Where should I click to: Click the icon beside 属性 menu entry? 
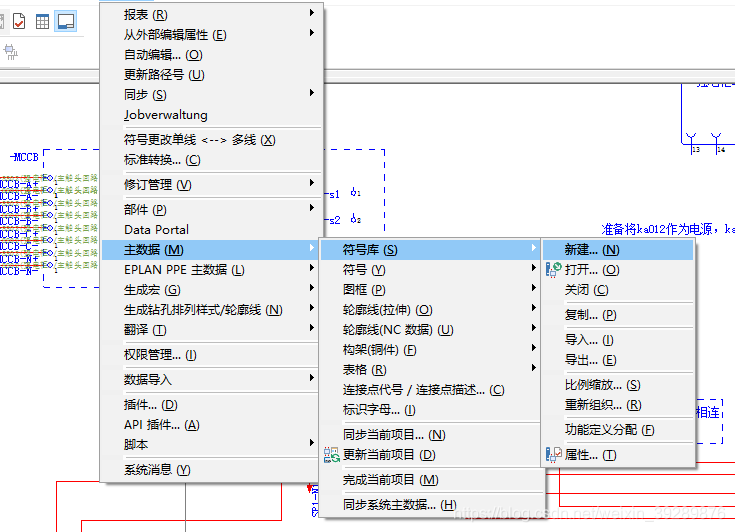point(554,455)
